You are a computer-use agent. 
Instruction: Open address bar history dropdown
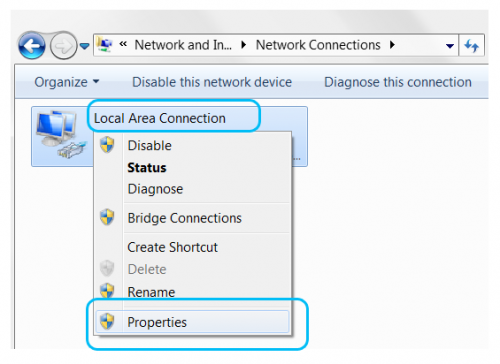pyautogui.click(x=450, y=46)
